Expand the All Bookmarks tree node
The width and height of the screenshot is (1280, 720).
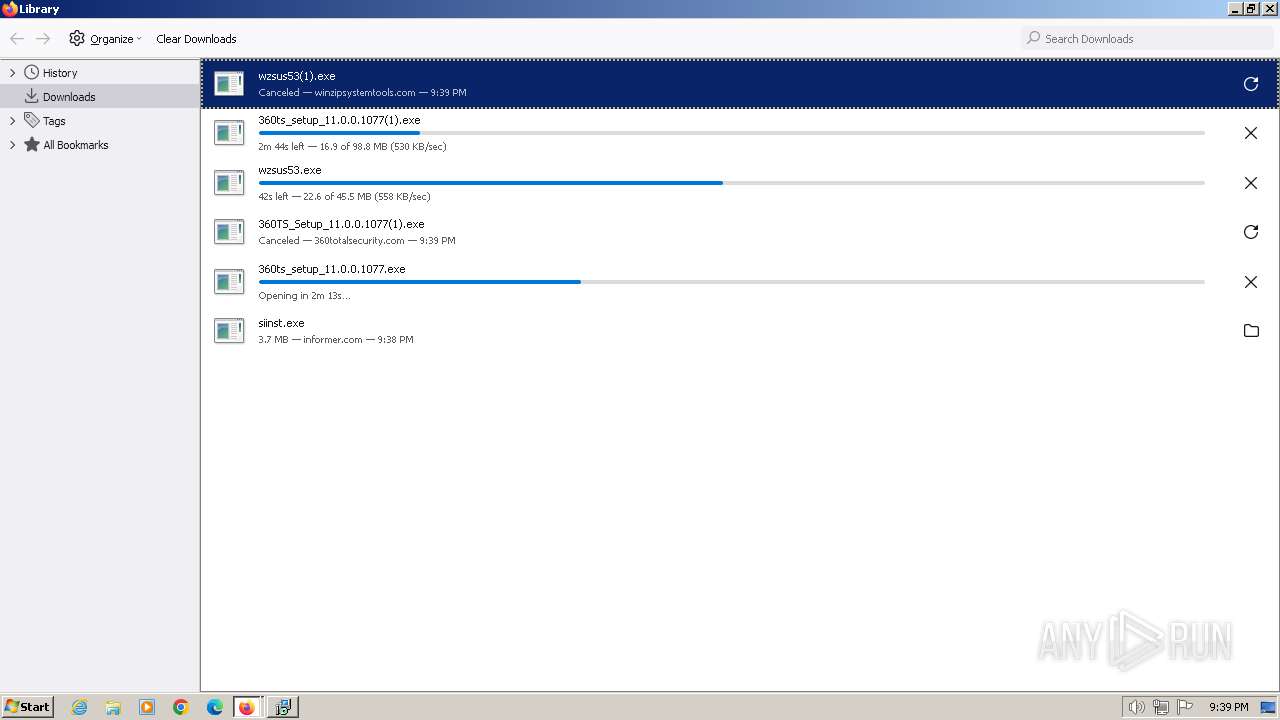(x=12, y=145)
